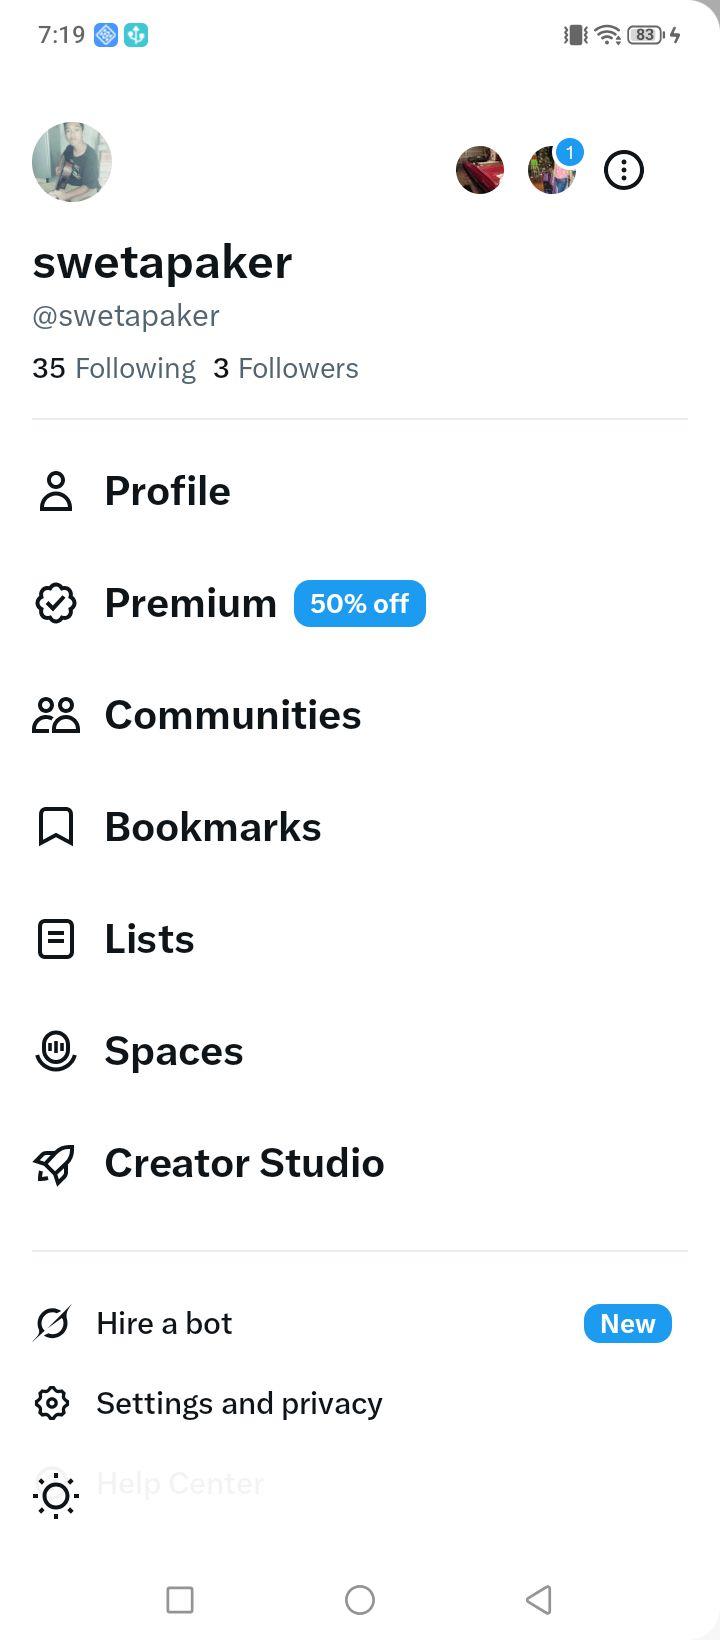Switch to first alternate account avatar
This screenshot has width=720, height=1640.
[x=480, y=170]
